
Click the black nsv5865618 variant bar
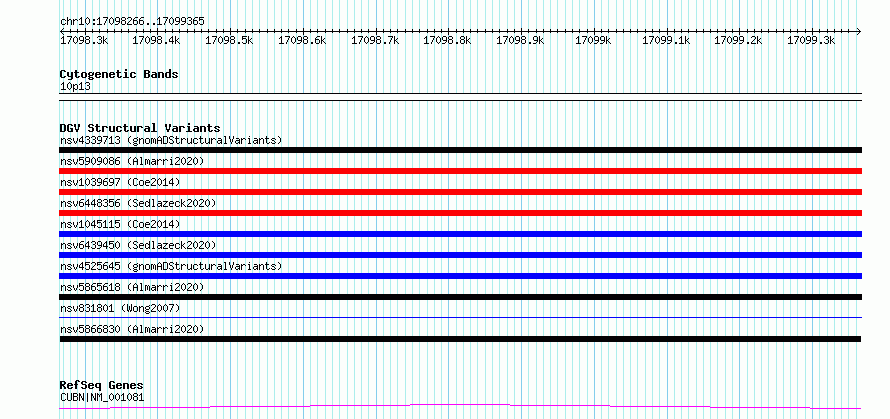tap(460, 297)
